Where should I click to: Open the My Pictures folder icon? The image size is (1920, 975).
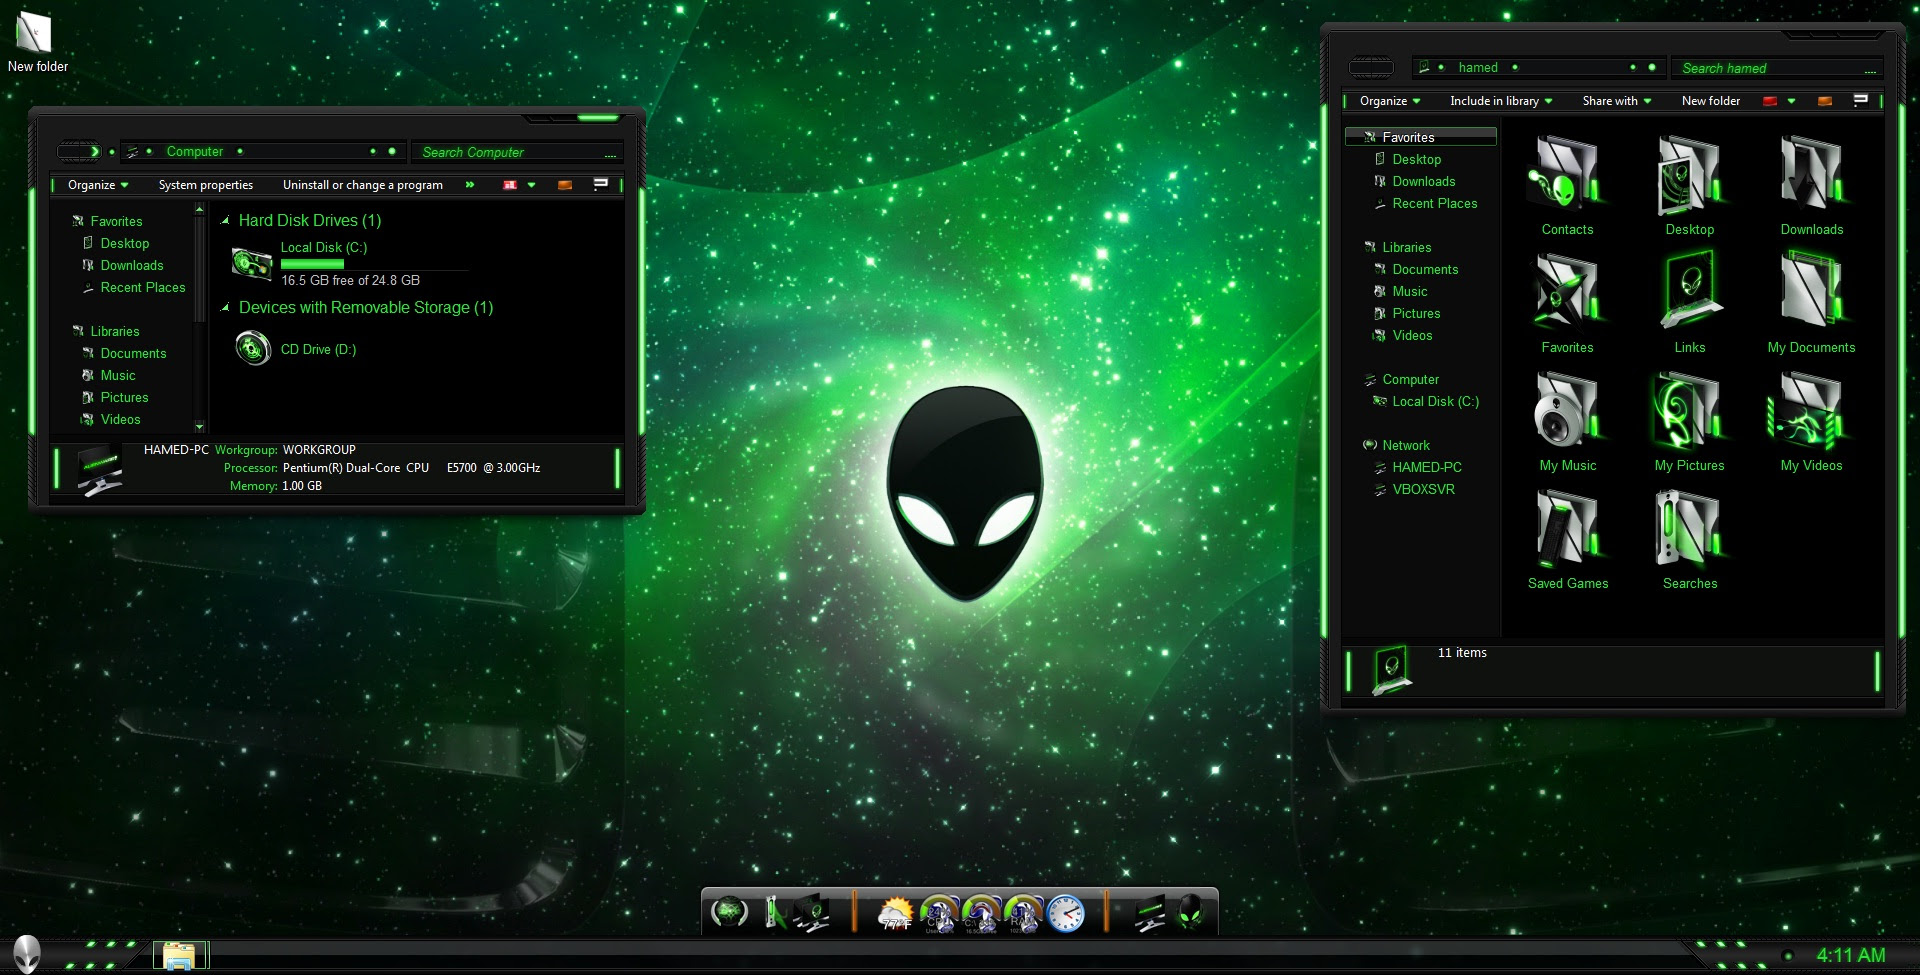[1689, 412]
